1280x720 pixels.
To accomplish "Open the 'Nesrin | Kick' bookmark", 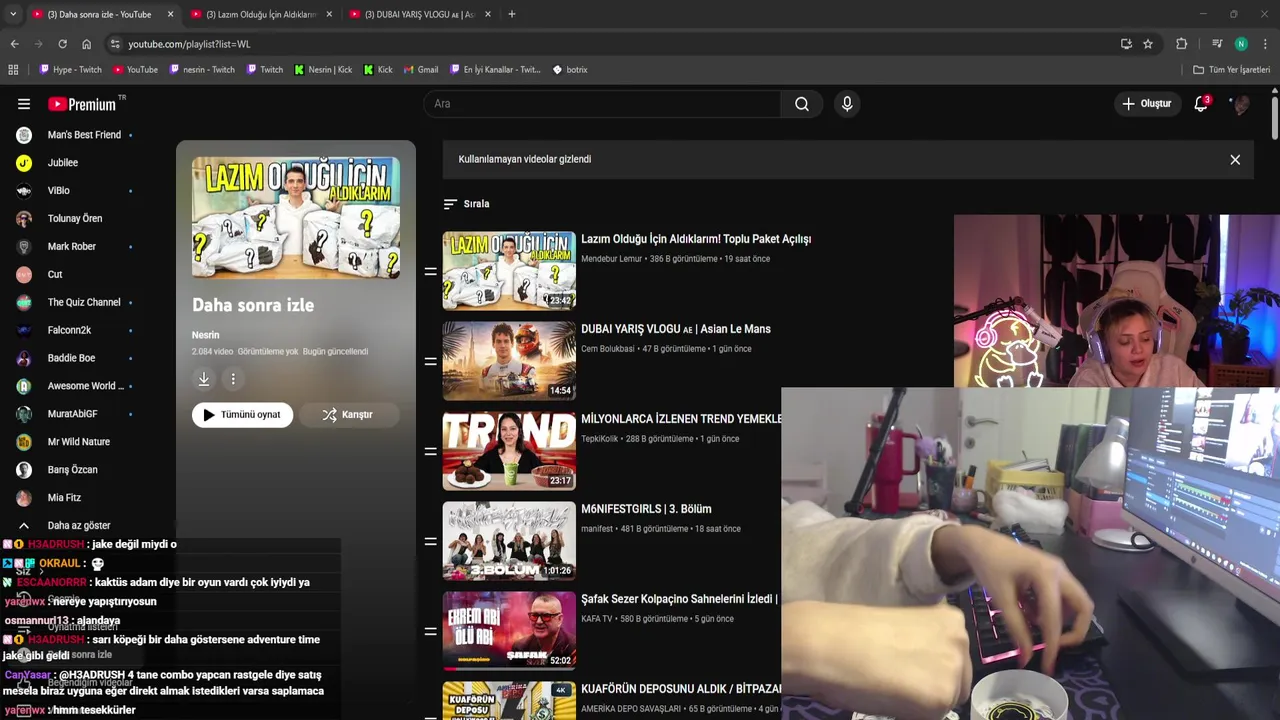I will tap(323, 70).
